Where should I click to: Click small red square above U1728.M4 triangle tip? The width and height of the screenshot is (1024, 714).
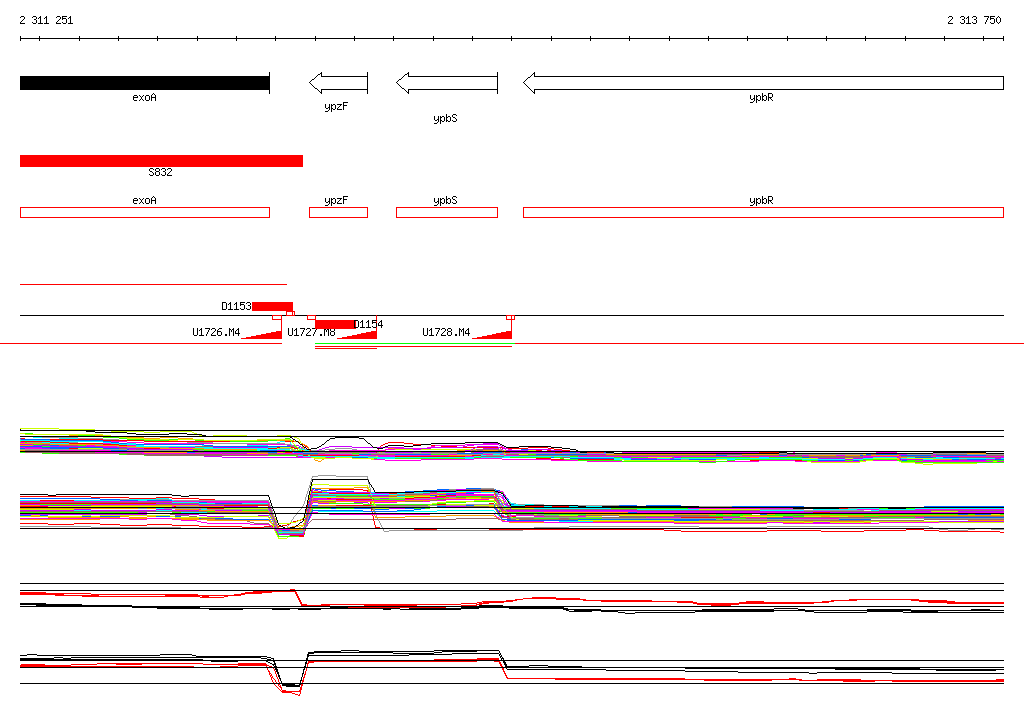[x=511, y=317]
